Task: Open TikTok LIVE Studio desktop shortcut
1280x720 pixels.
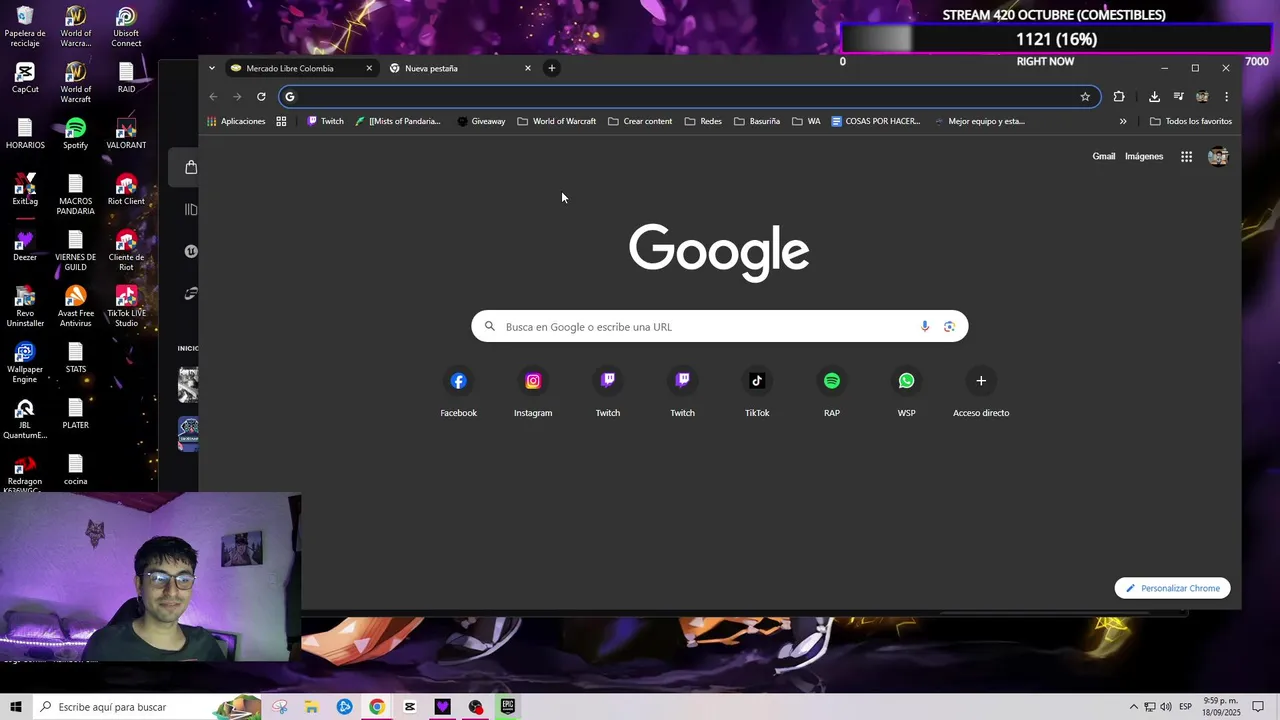Action: [126, 307]
